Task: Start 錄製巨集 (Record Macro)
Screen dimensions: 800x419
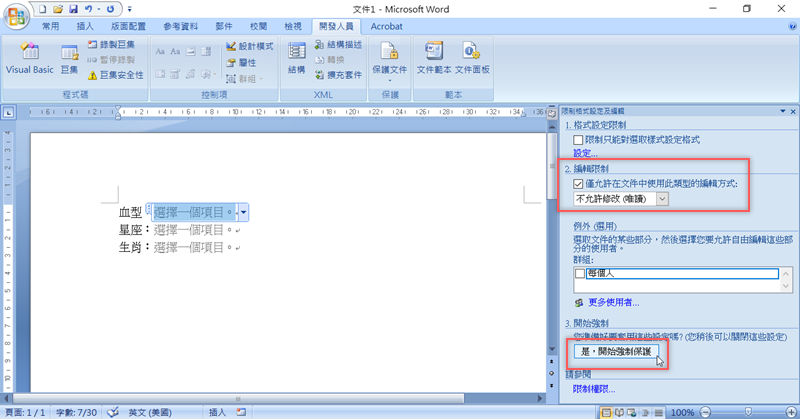Action: pyautogui.click(x=111, y=44)
